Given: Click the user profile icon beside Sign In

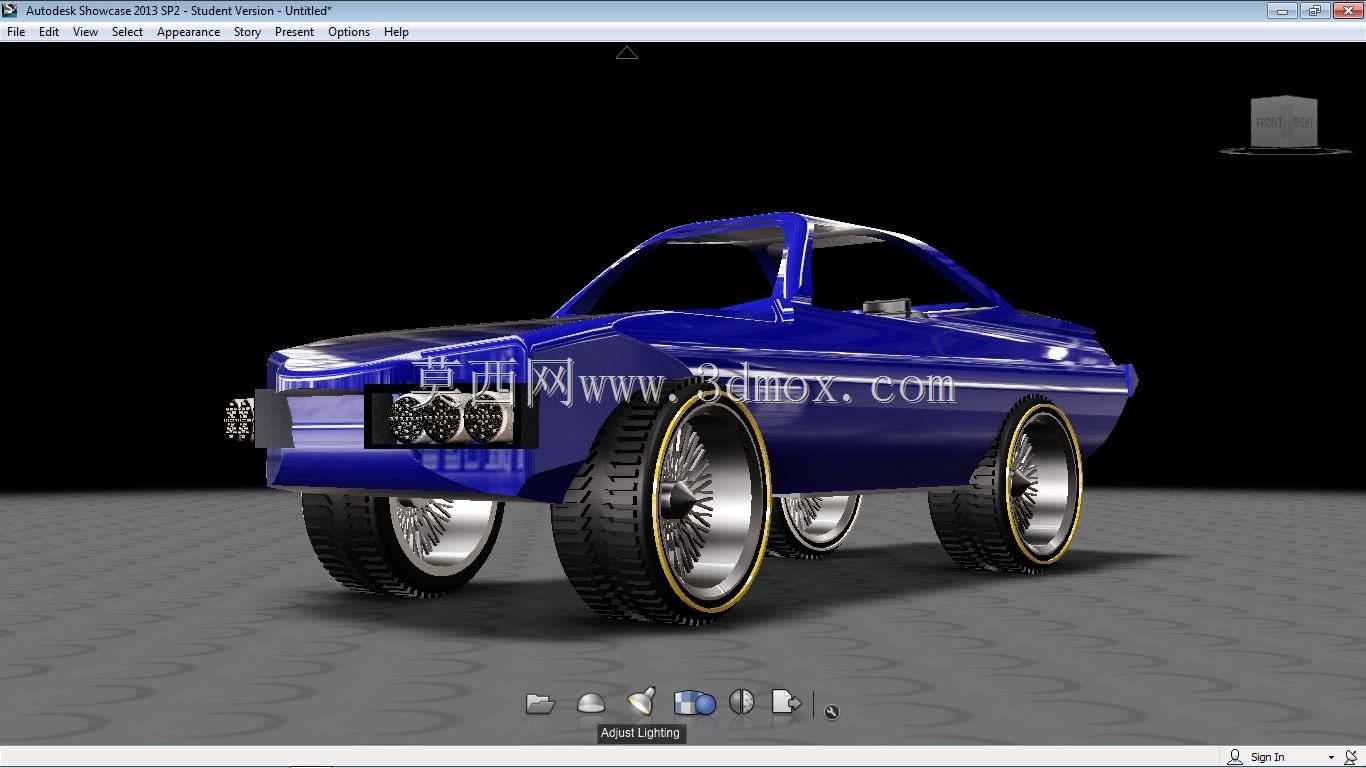Looking at the screenshot, I should 1235,757.
